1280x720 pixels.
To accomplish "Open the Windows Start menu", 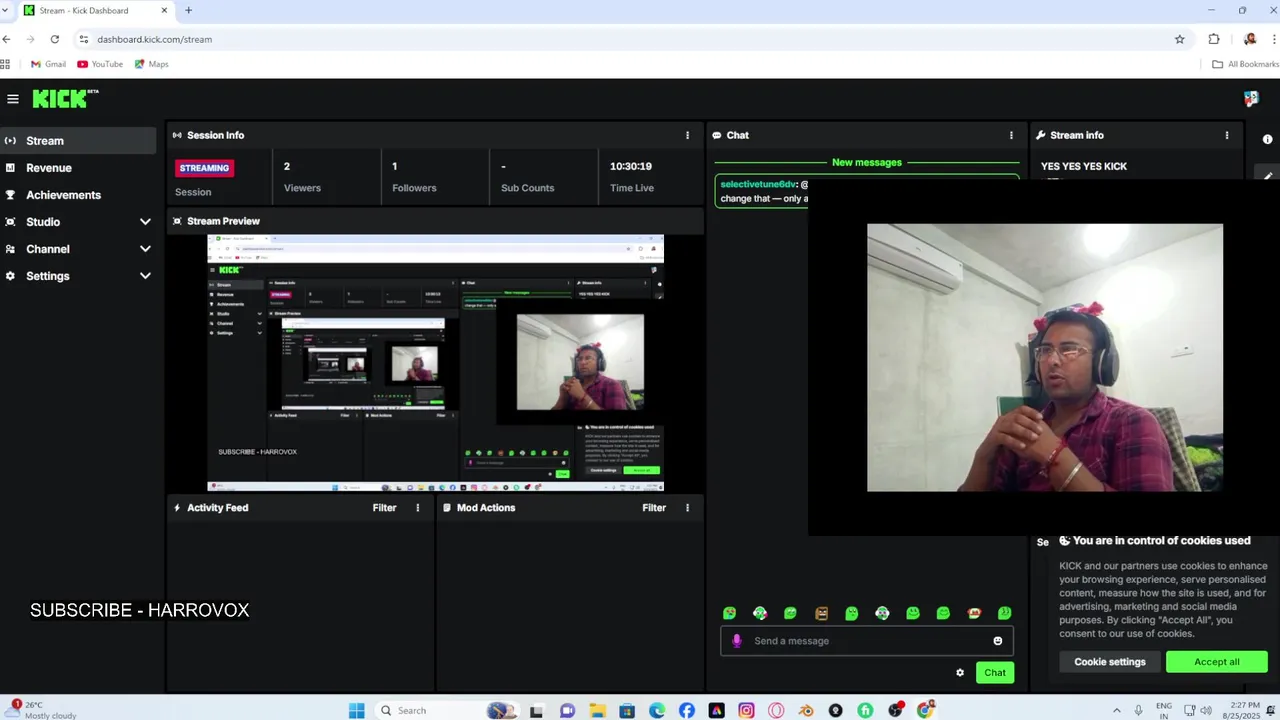I will point(357,711).
